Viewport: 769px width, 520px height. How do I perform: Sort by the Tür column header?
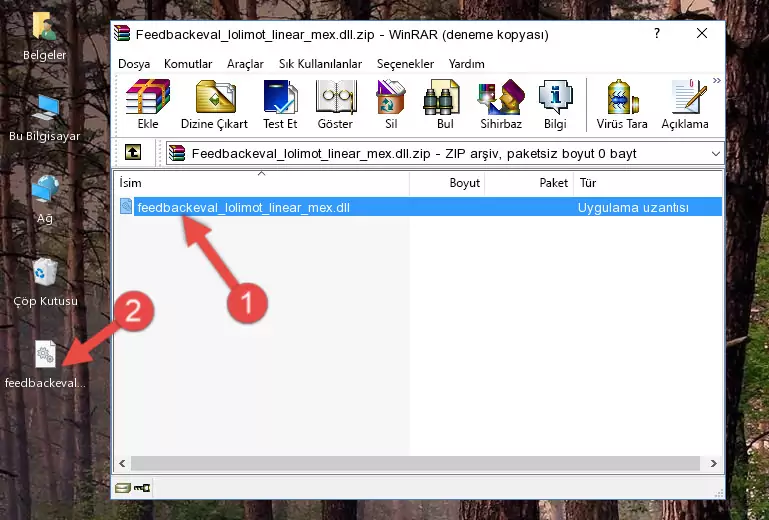coord(648,183)
